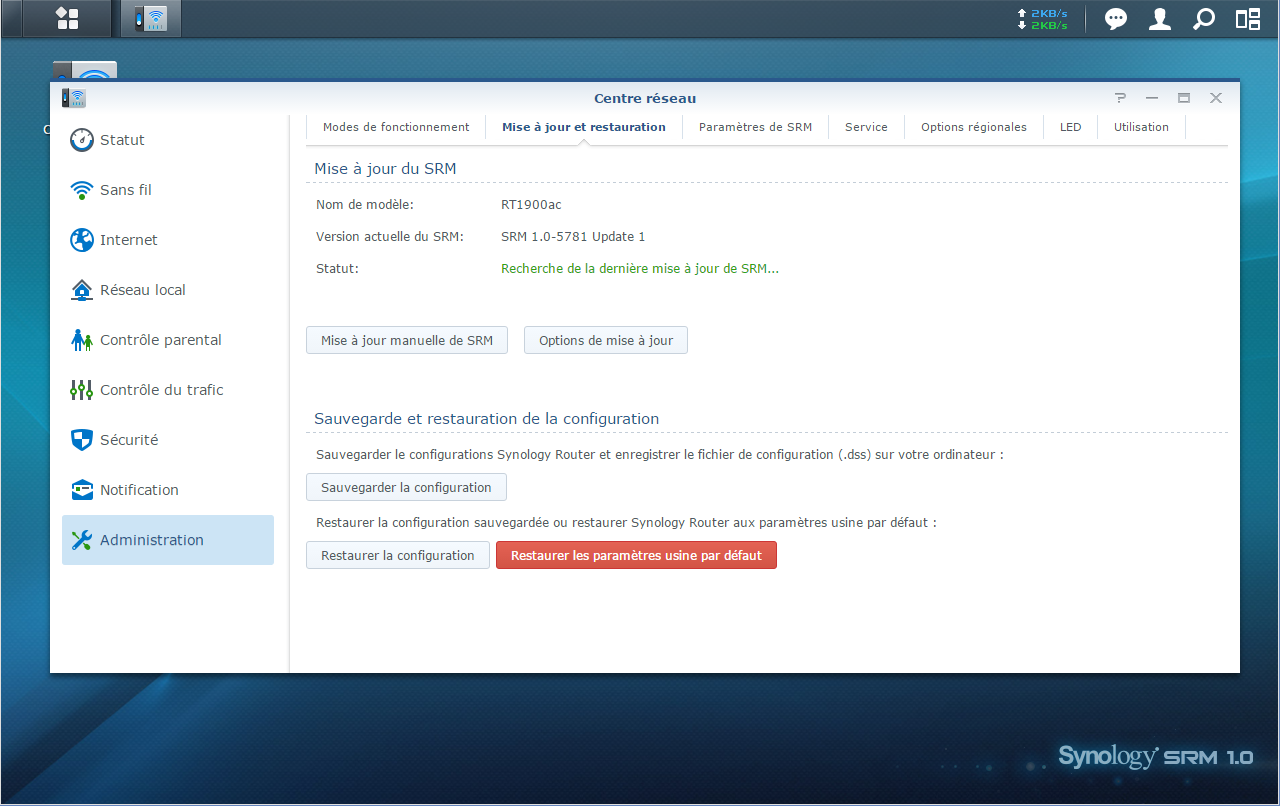Close the Centre réseau window

point(1216,98)
